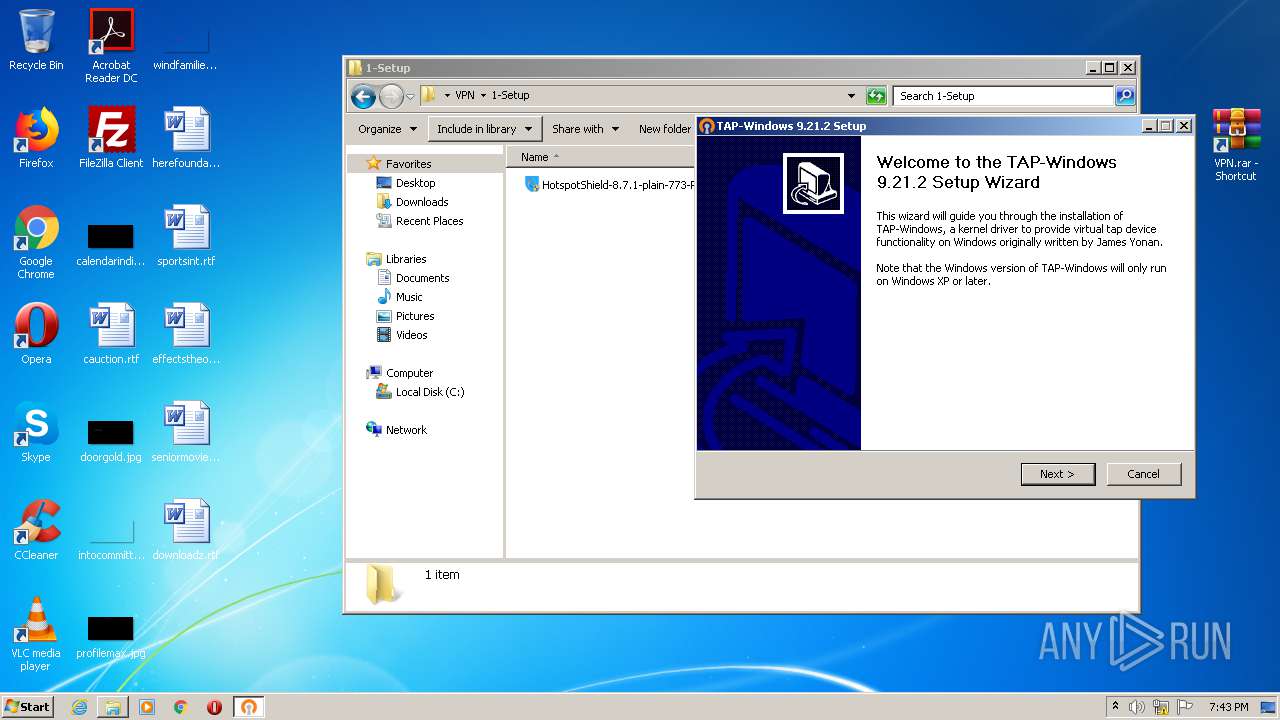This screenshot has height=720, width=1280.
Task: Open Local Disk (C:) in tree
Action: click(429, 392)
